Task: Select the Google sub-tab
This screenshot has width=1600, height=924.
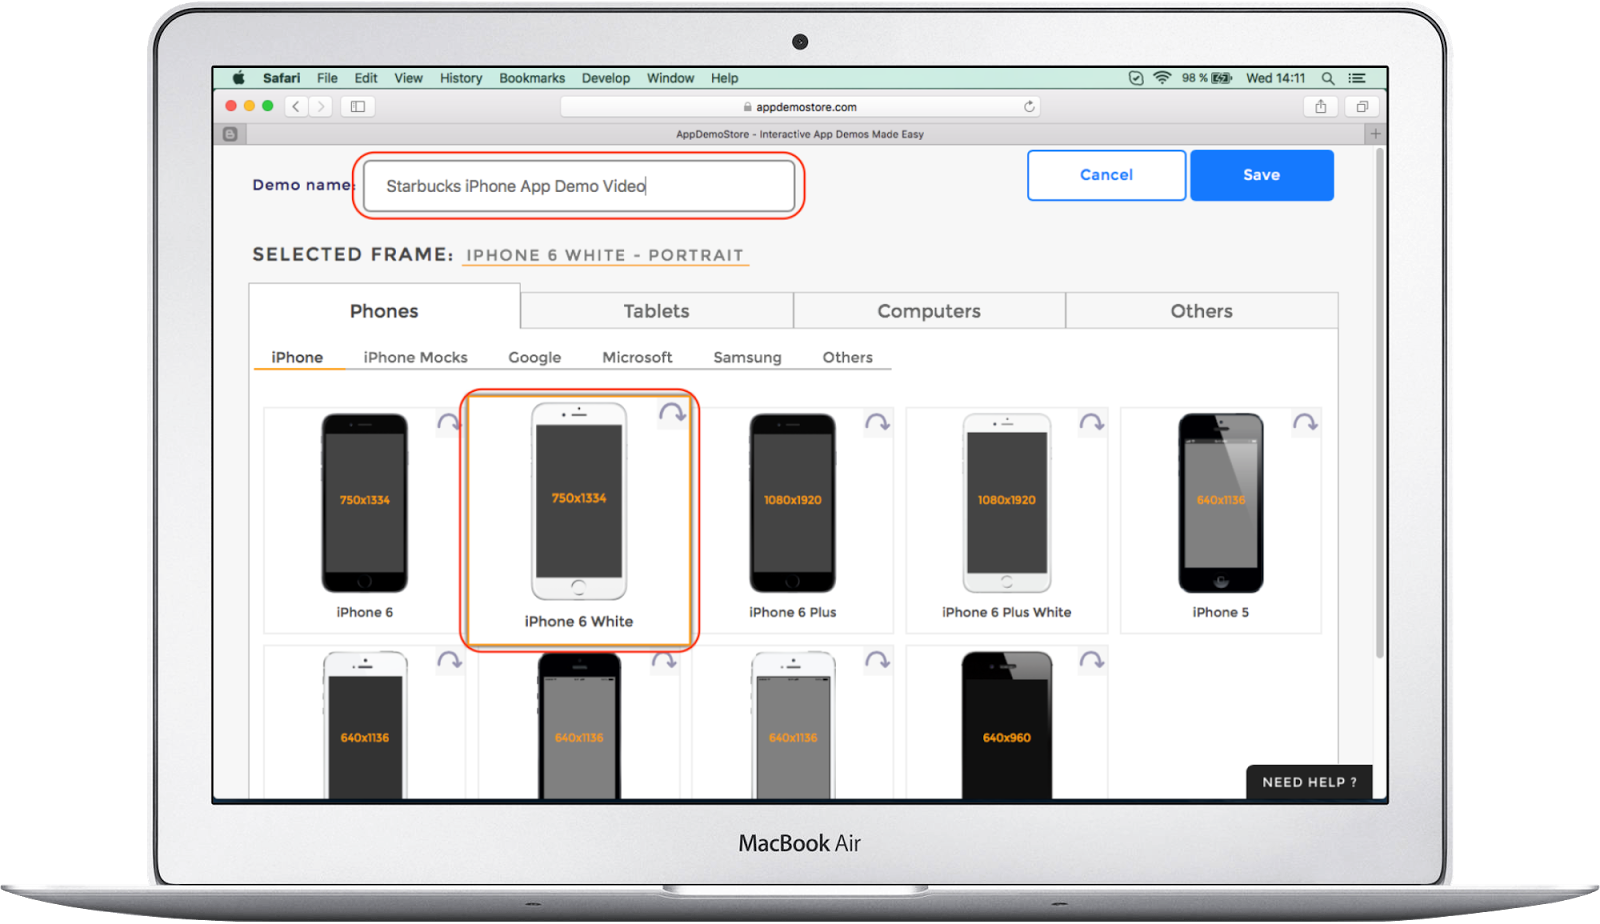Action: tap(535, 357)
